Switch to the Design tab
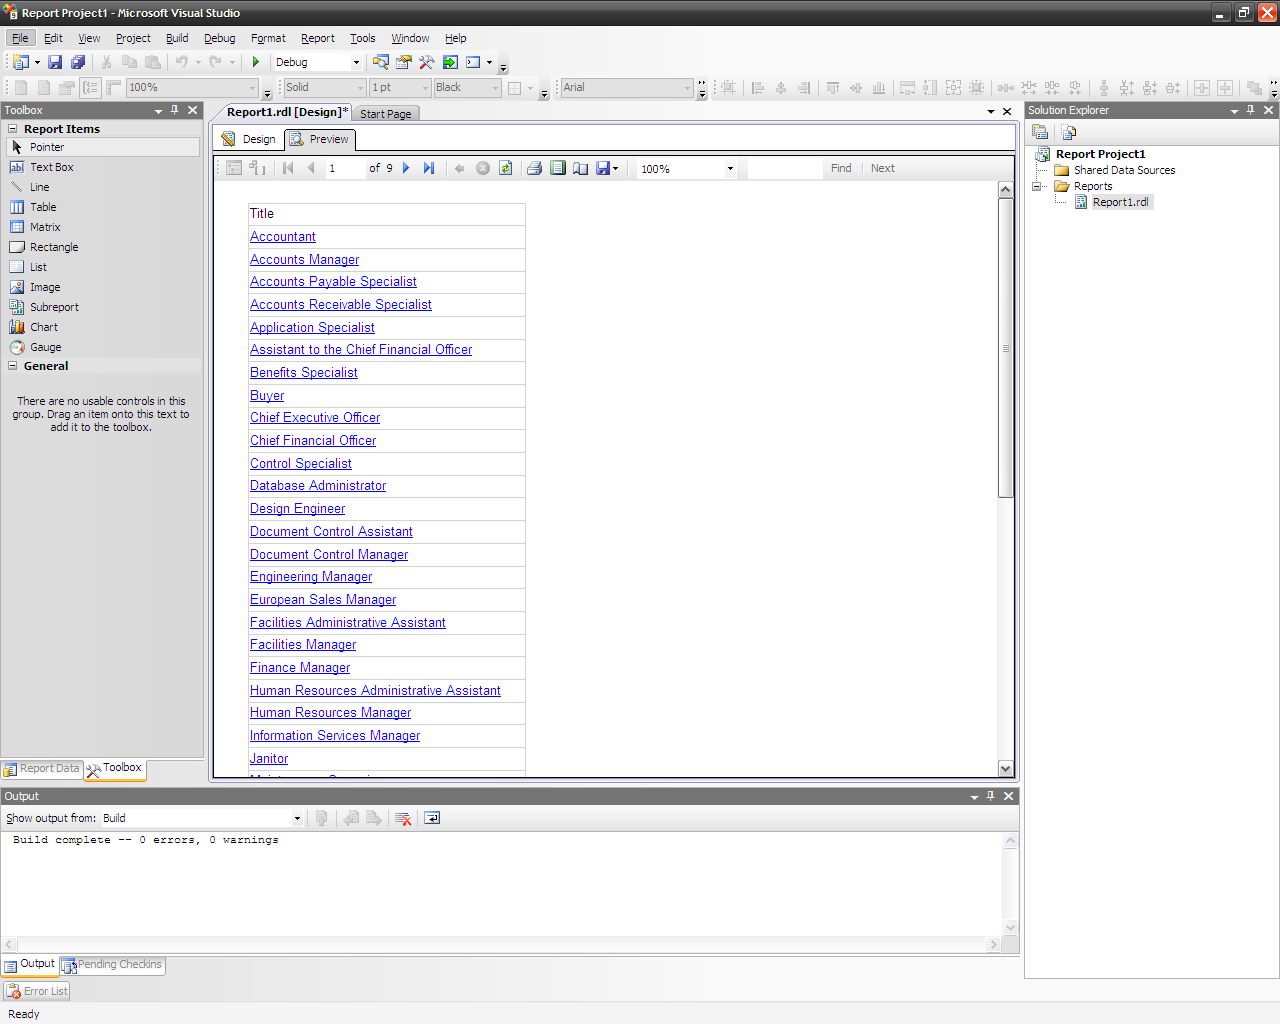 [x=249, y=139]
